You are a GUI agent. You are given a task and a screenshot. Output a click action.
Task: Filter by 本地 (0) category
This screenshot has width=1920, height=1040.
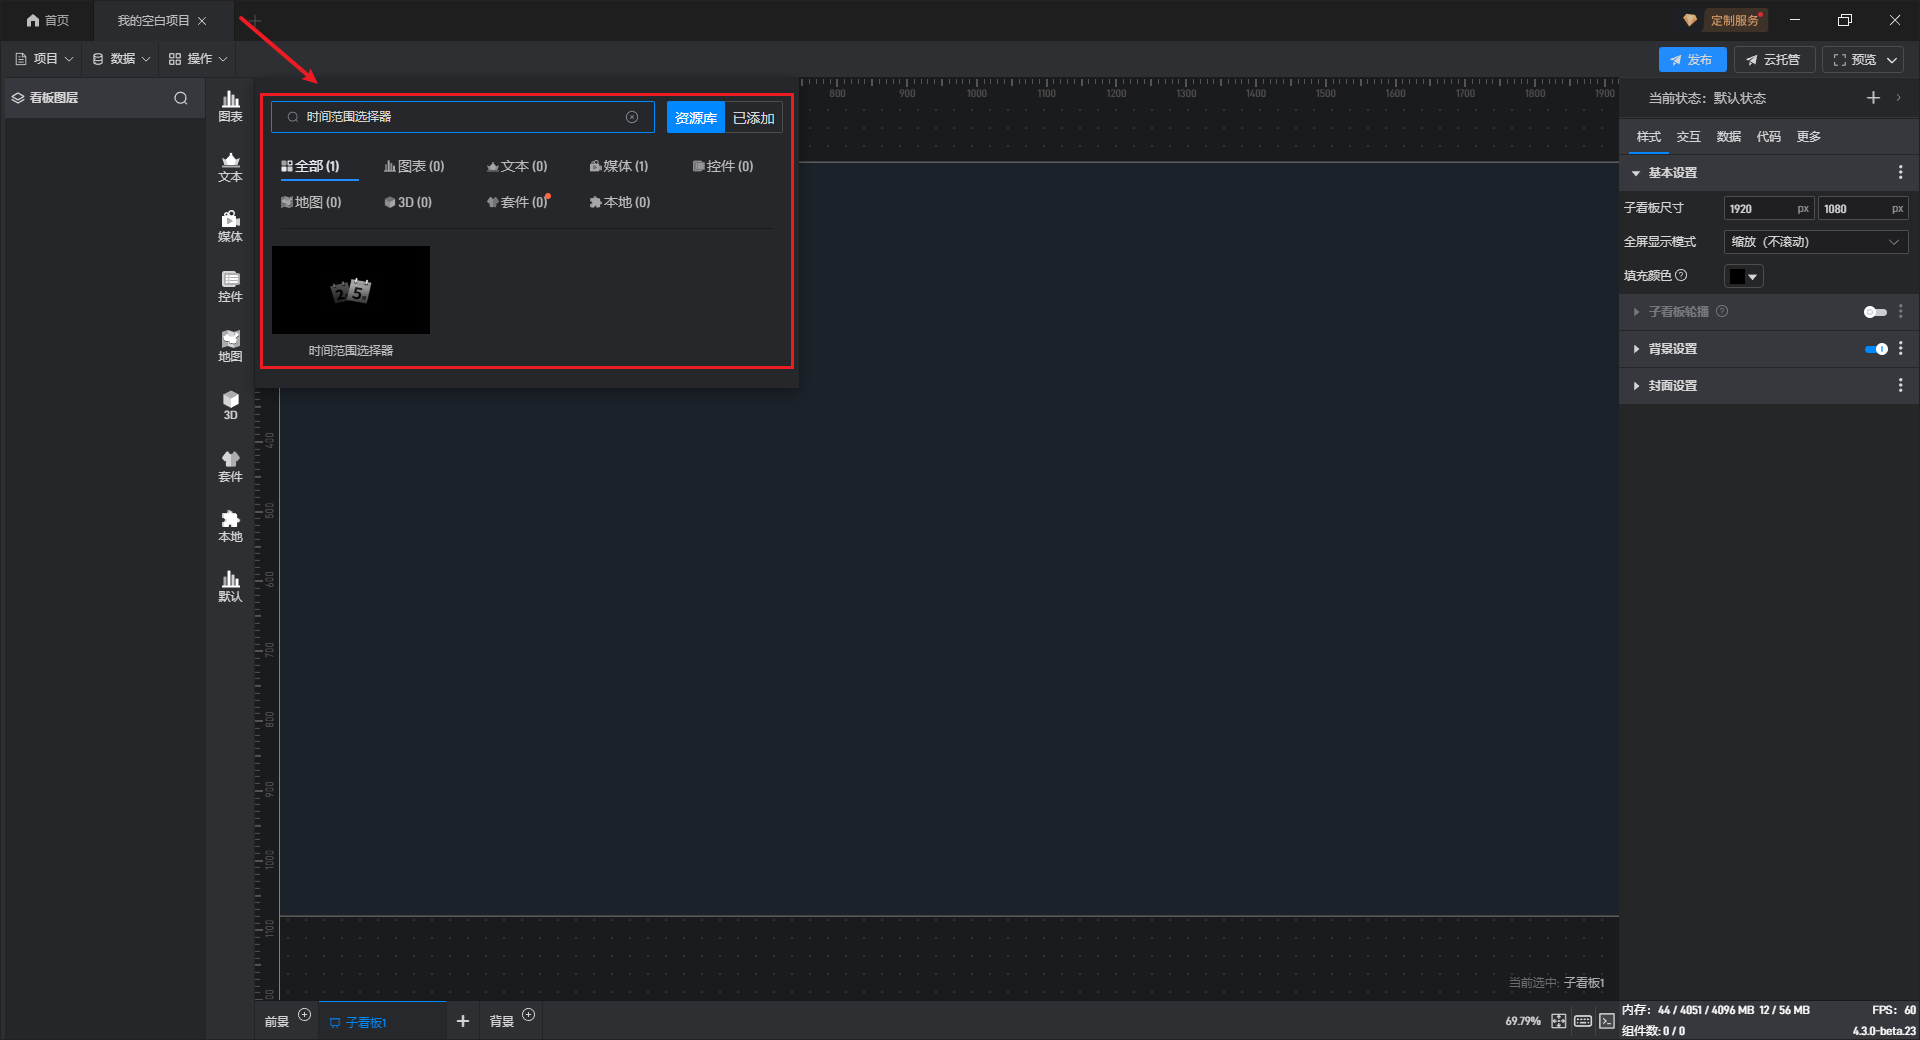620,202
